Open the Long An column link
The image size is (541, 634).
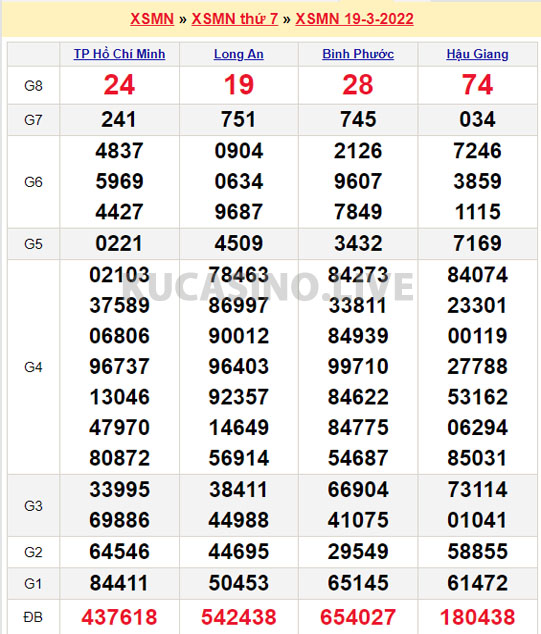tap(239, 54)
